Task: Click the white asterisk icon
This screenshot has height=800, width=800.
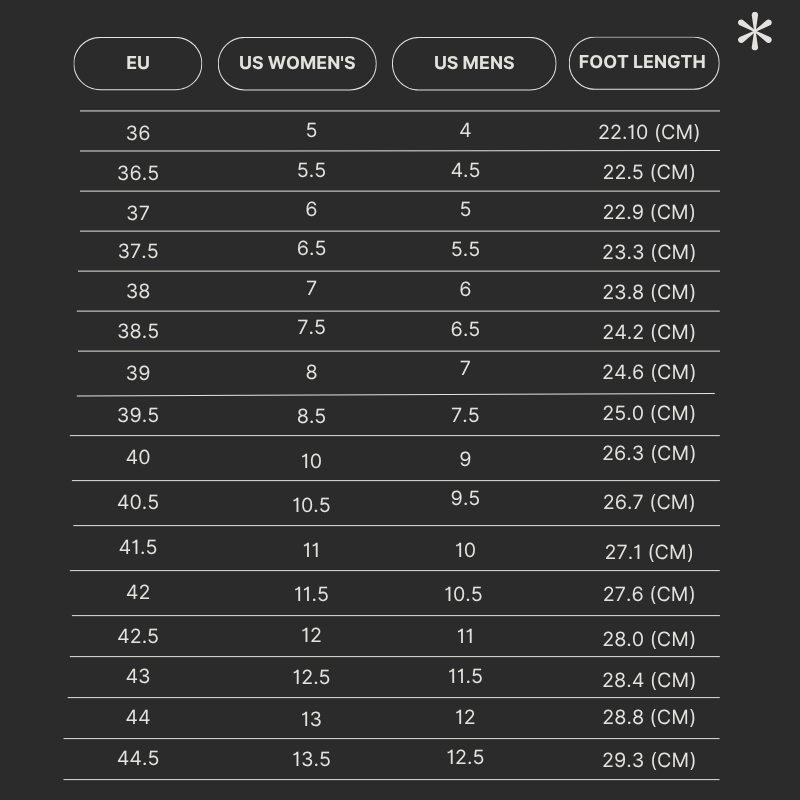Action: coord(755,33)
